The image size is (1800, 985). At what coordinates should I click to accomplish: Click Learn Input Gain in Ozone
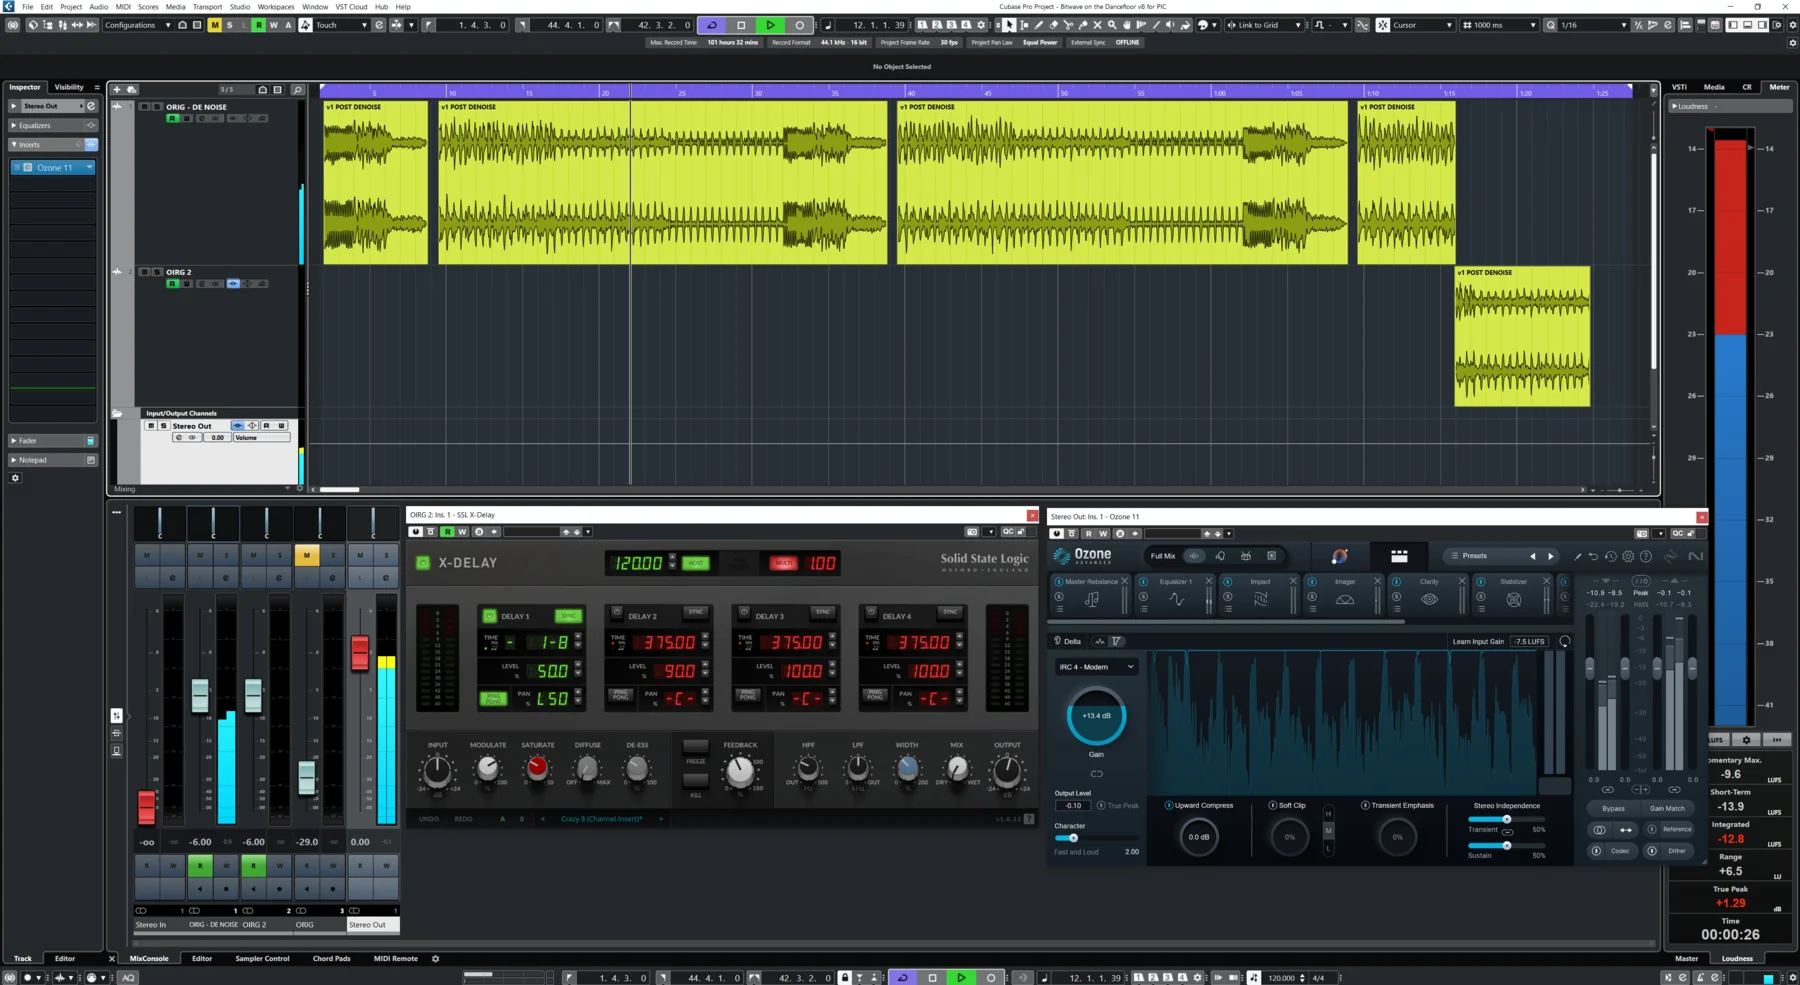(x=1478, y=641)
